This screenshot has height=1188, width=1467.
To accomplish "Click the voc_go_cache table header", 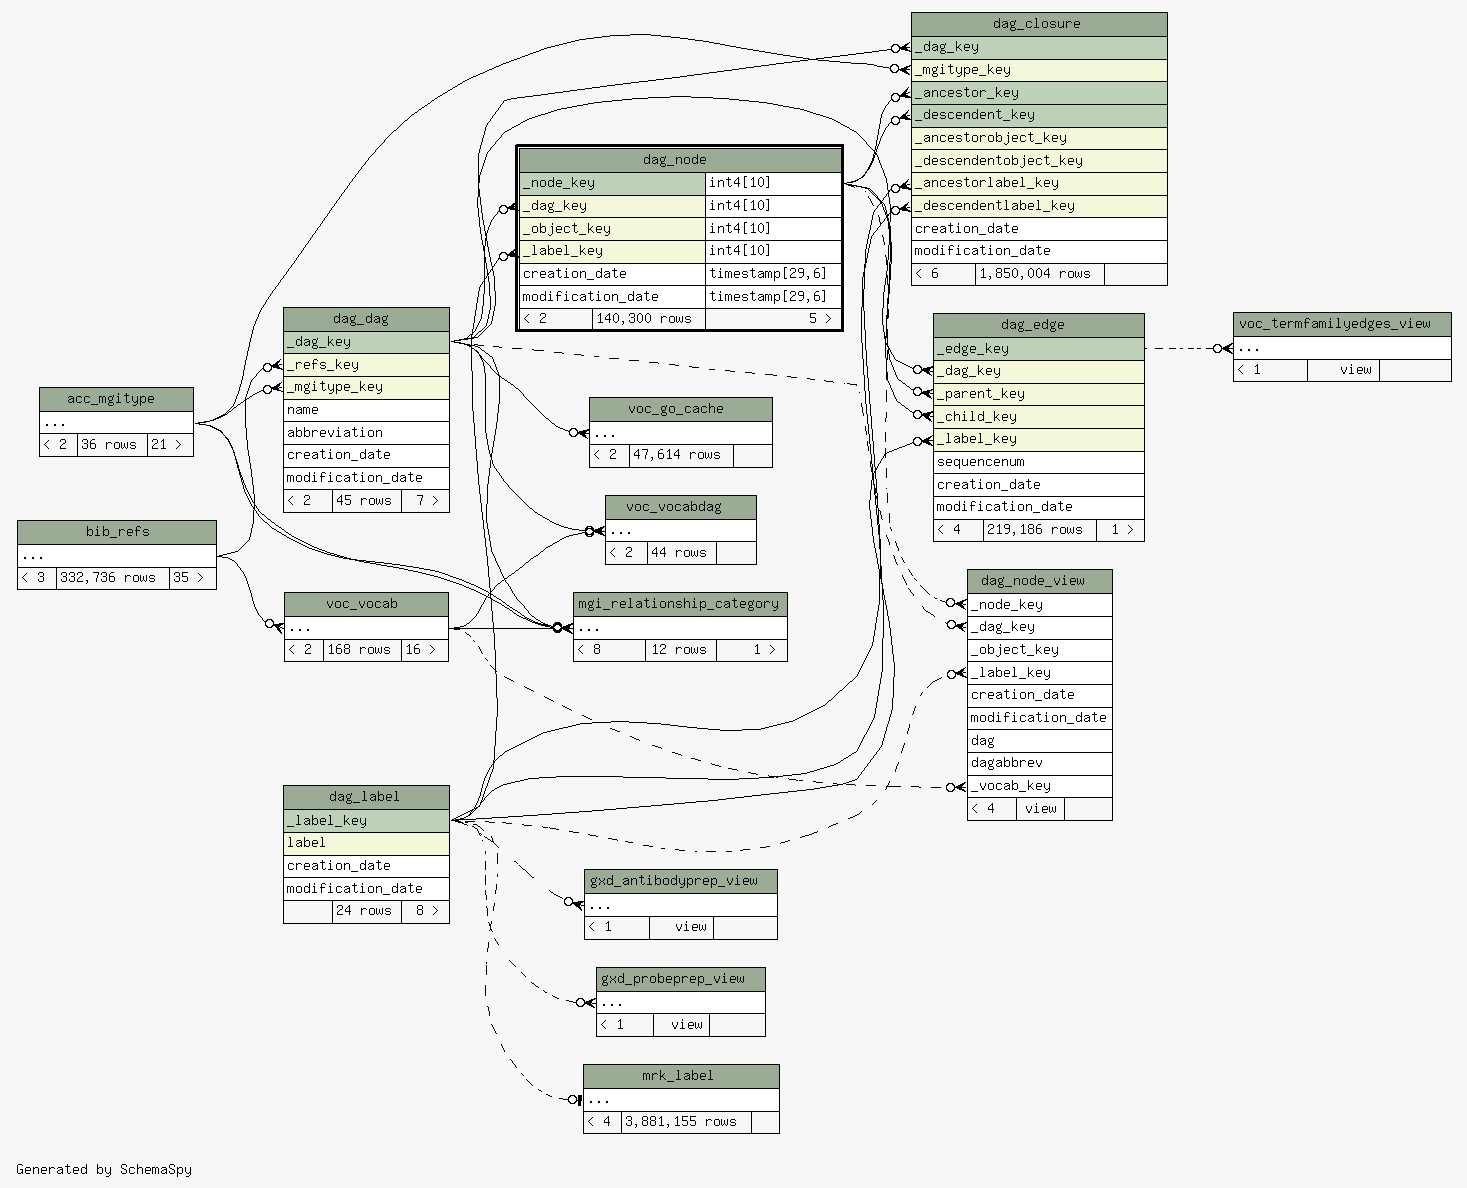I will point(681,409).
